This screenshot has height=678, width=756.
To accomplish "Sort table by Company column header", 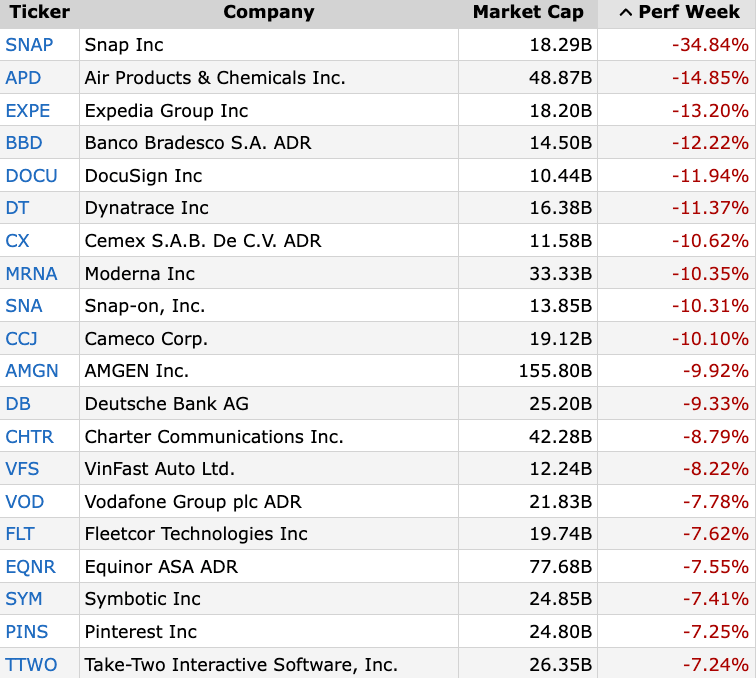I will (269, 12).
